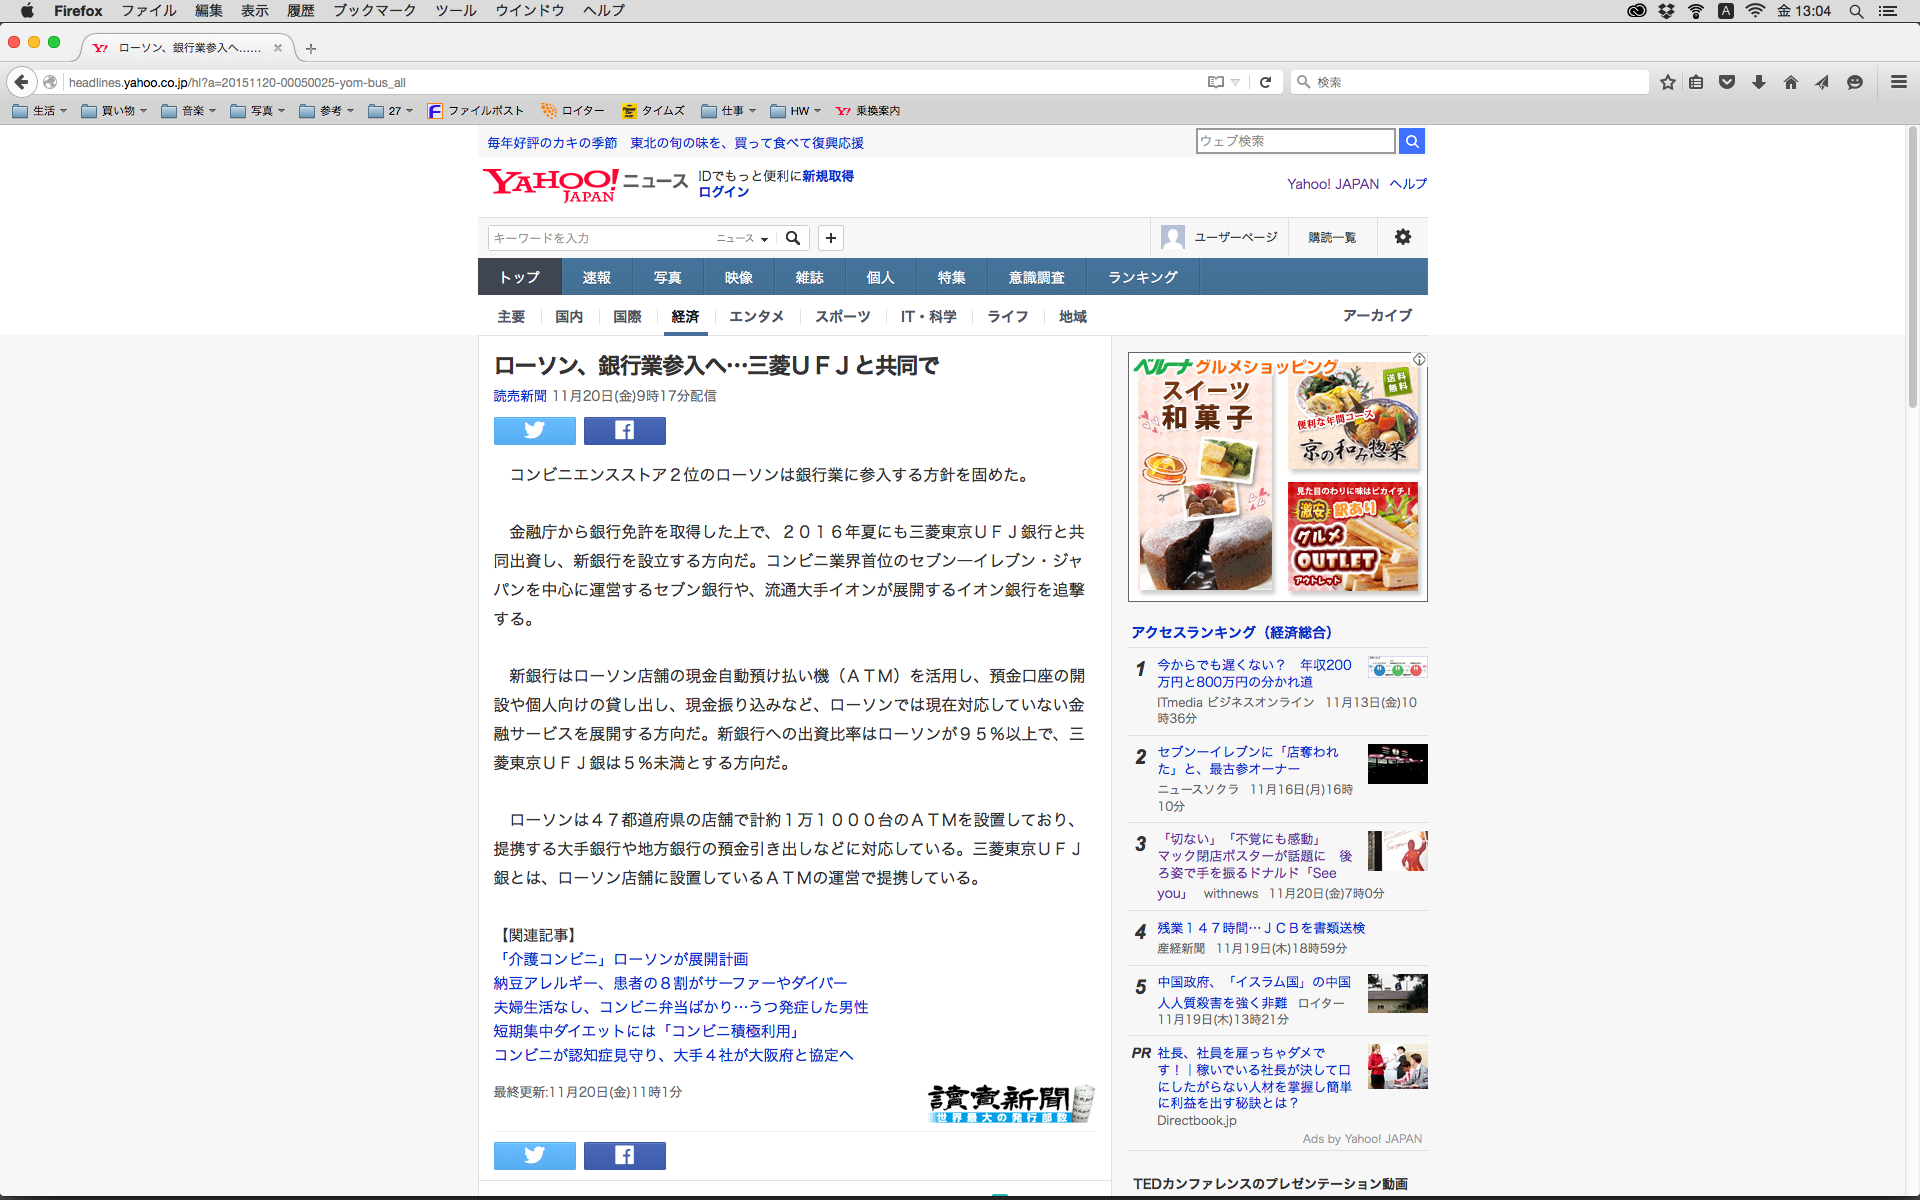Open the Firefox downloads arrow icon

coord(1759,82)
